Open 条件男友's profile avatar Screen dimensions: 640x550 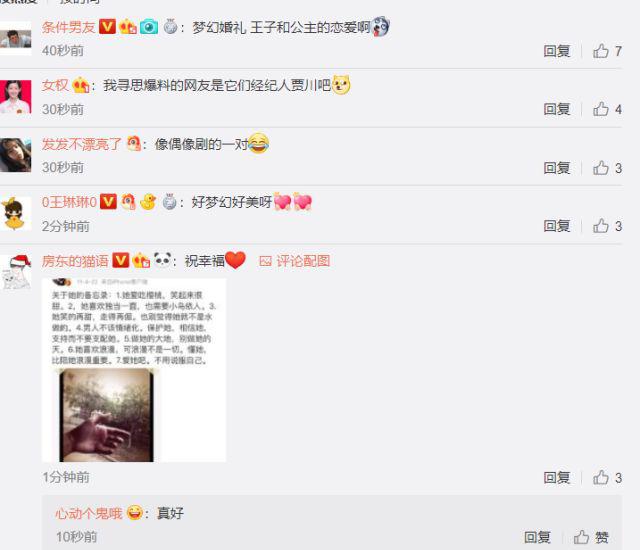pyautogui.click(x=16, y=38)
